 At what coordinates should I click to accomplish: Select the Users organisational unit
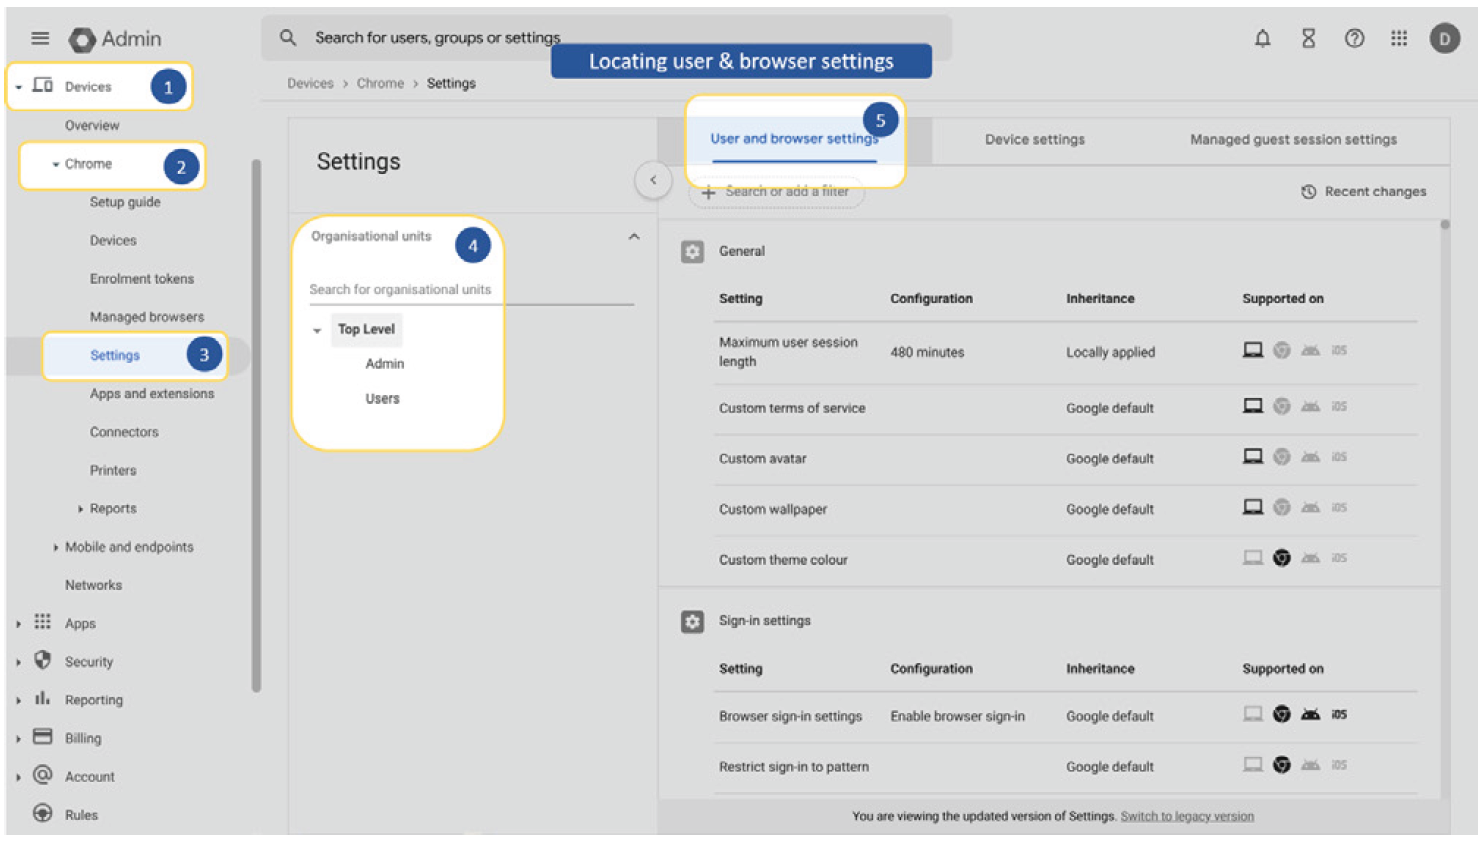[x=382, y=398]
